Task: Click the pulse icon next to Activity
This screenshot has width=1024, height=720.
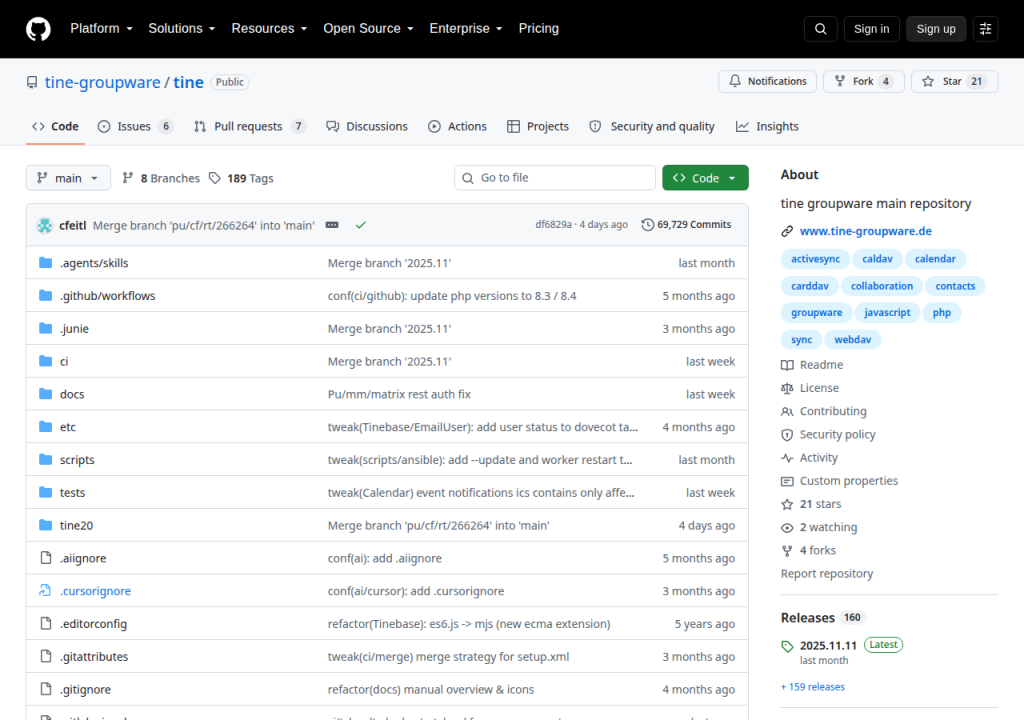Action: point(787,458)
